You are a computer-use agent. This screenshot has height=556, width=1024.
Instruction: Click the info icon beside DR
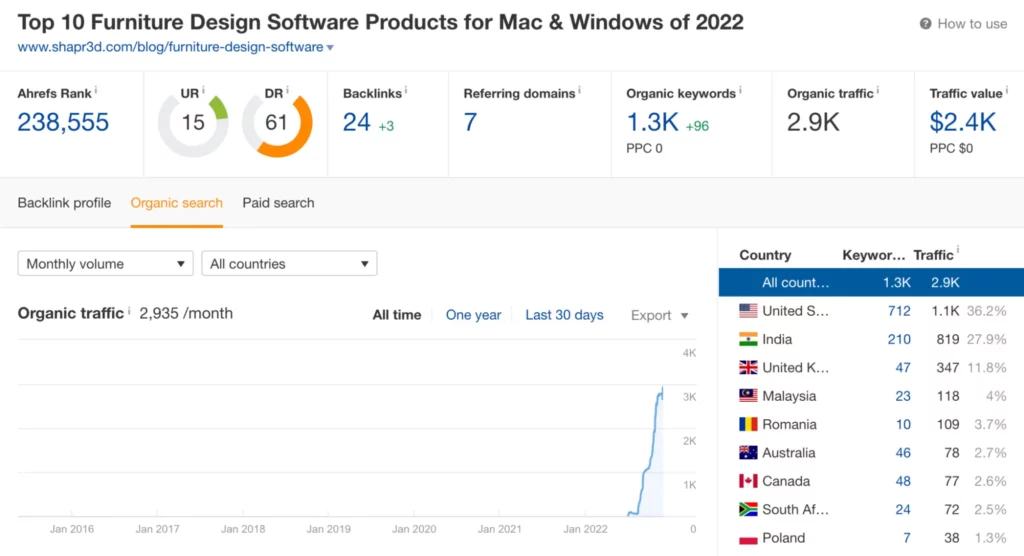click(x=287, y=90)
